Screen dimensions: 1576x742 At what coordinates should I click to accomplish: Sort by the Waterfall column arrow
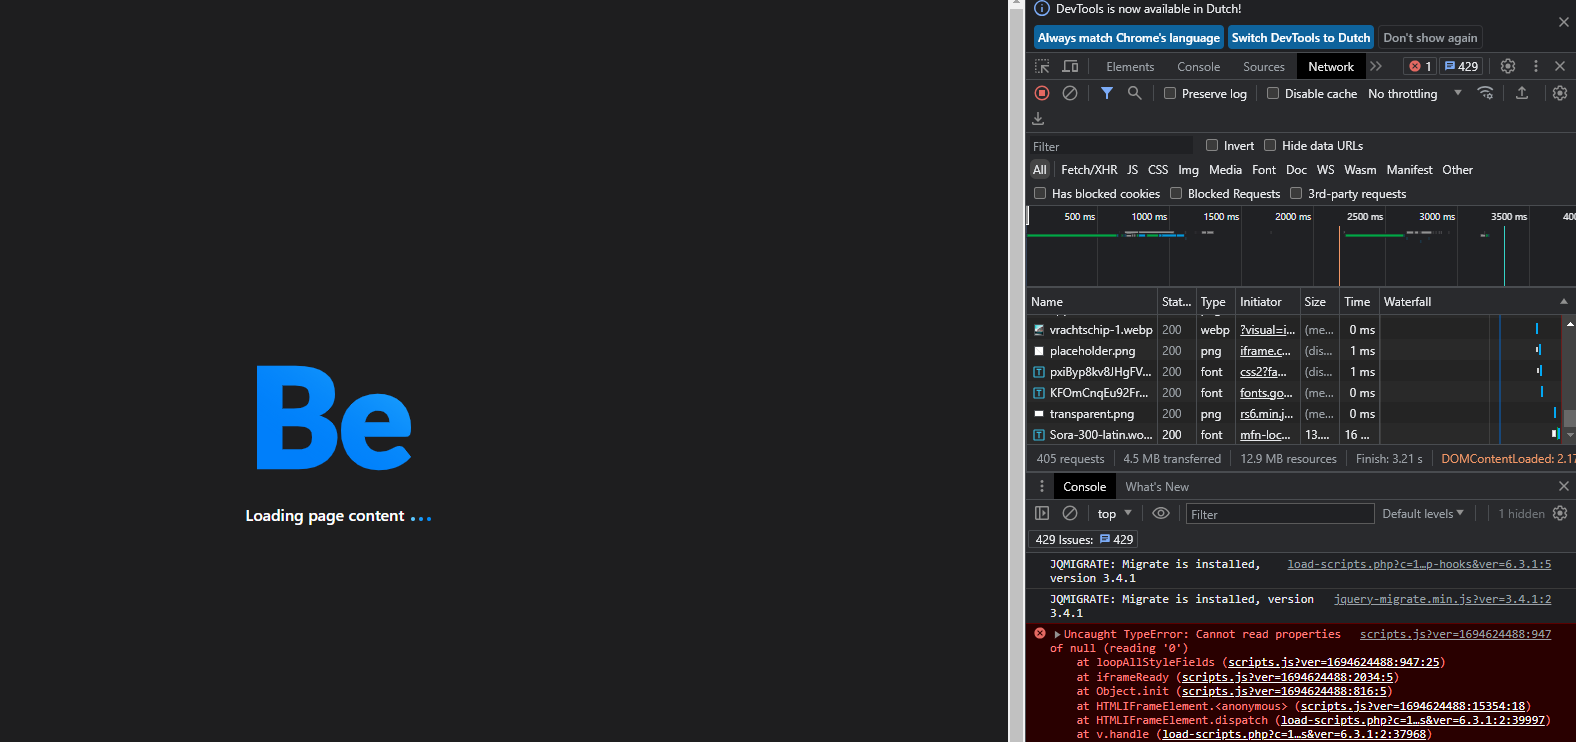pos(1564,301)
